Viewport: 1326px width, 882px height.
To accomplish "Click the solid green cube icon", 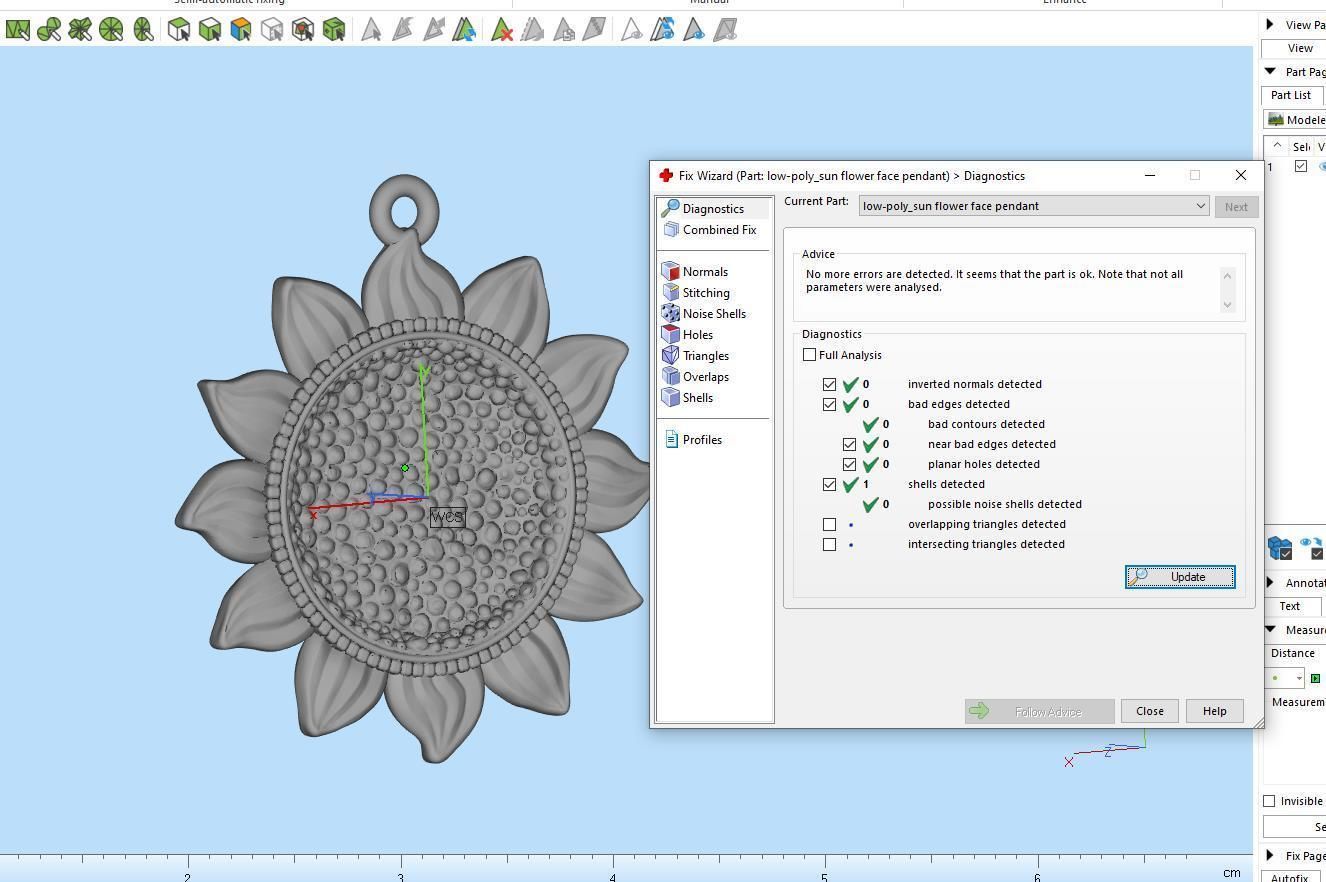I will pyautogui.click(x=334, y=30).
